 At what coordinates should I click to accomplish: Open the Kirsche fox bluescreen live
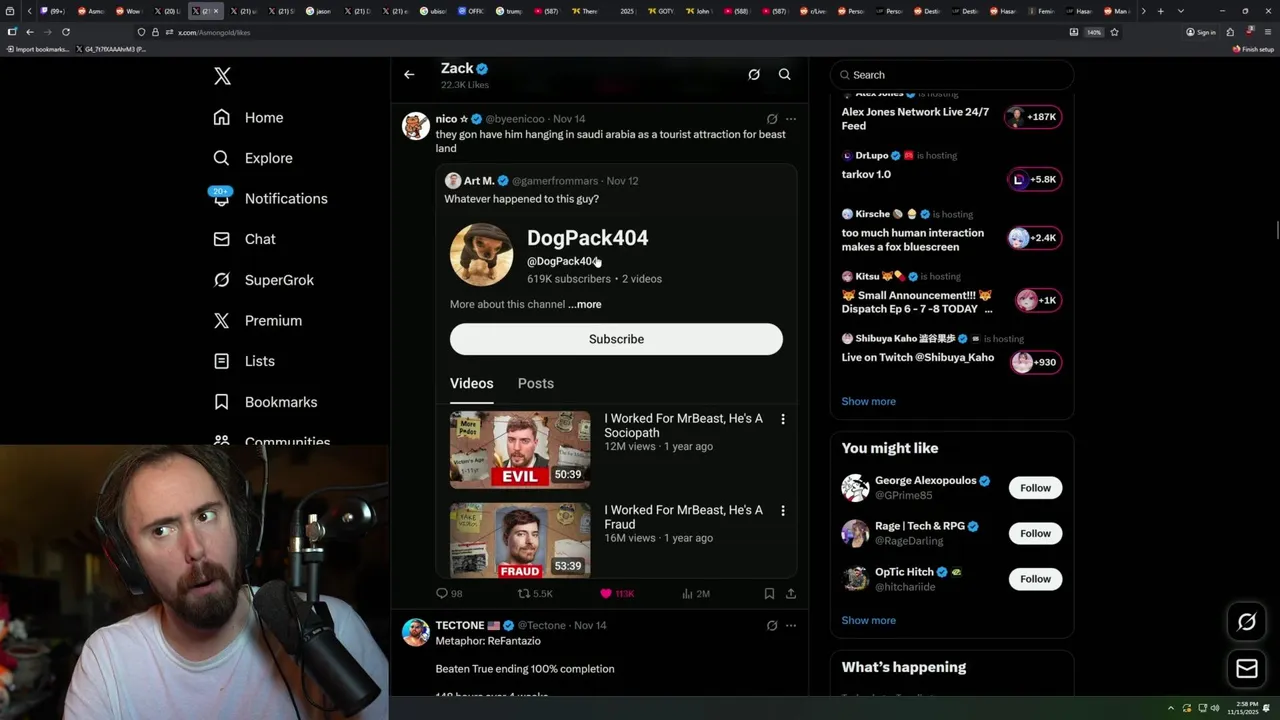click(x=952, y=232)
